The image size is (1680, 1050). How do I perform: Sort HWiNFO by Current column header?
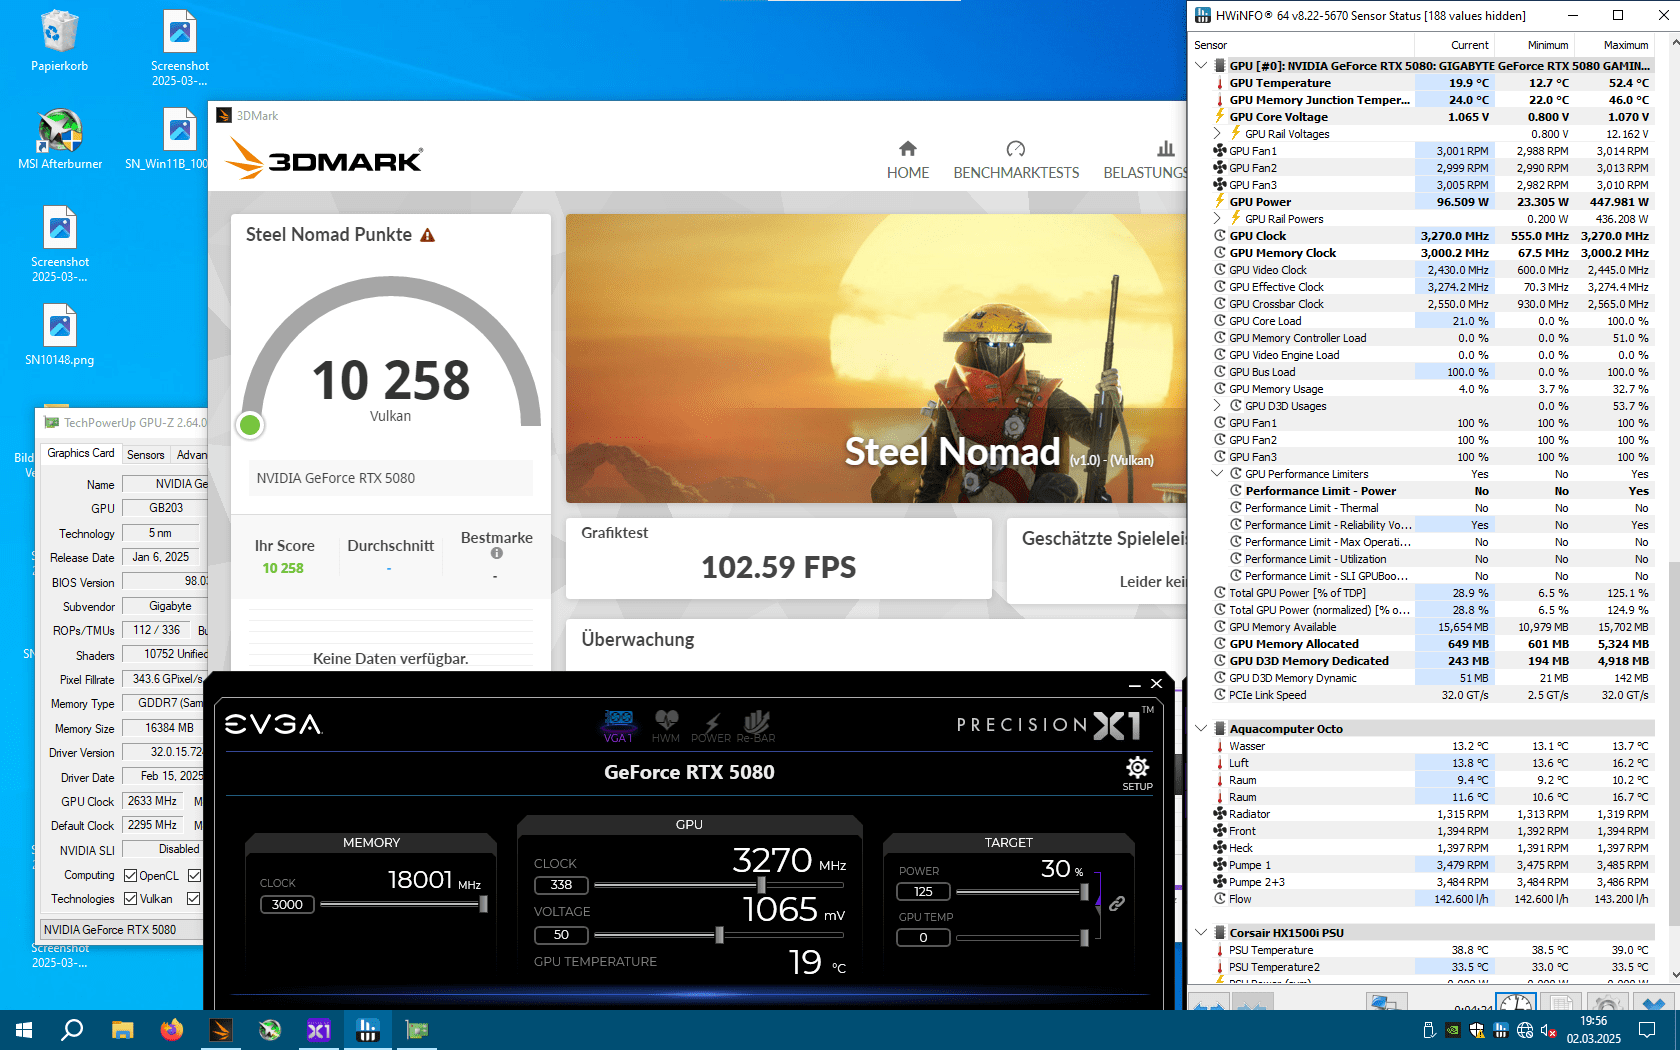[x=1454, y=45]
